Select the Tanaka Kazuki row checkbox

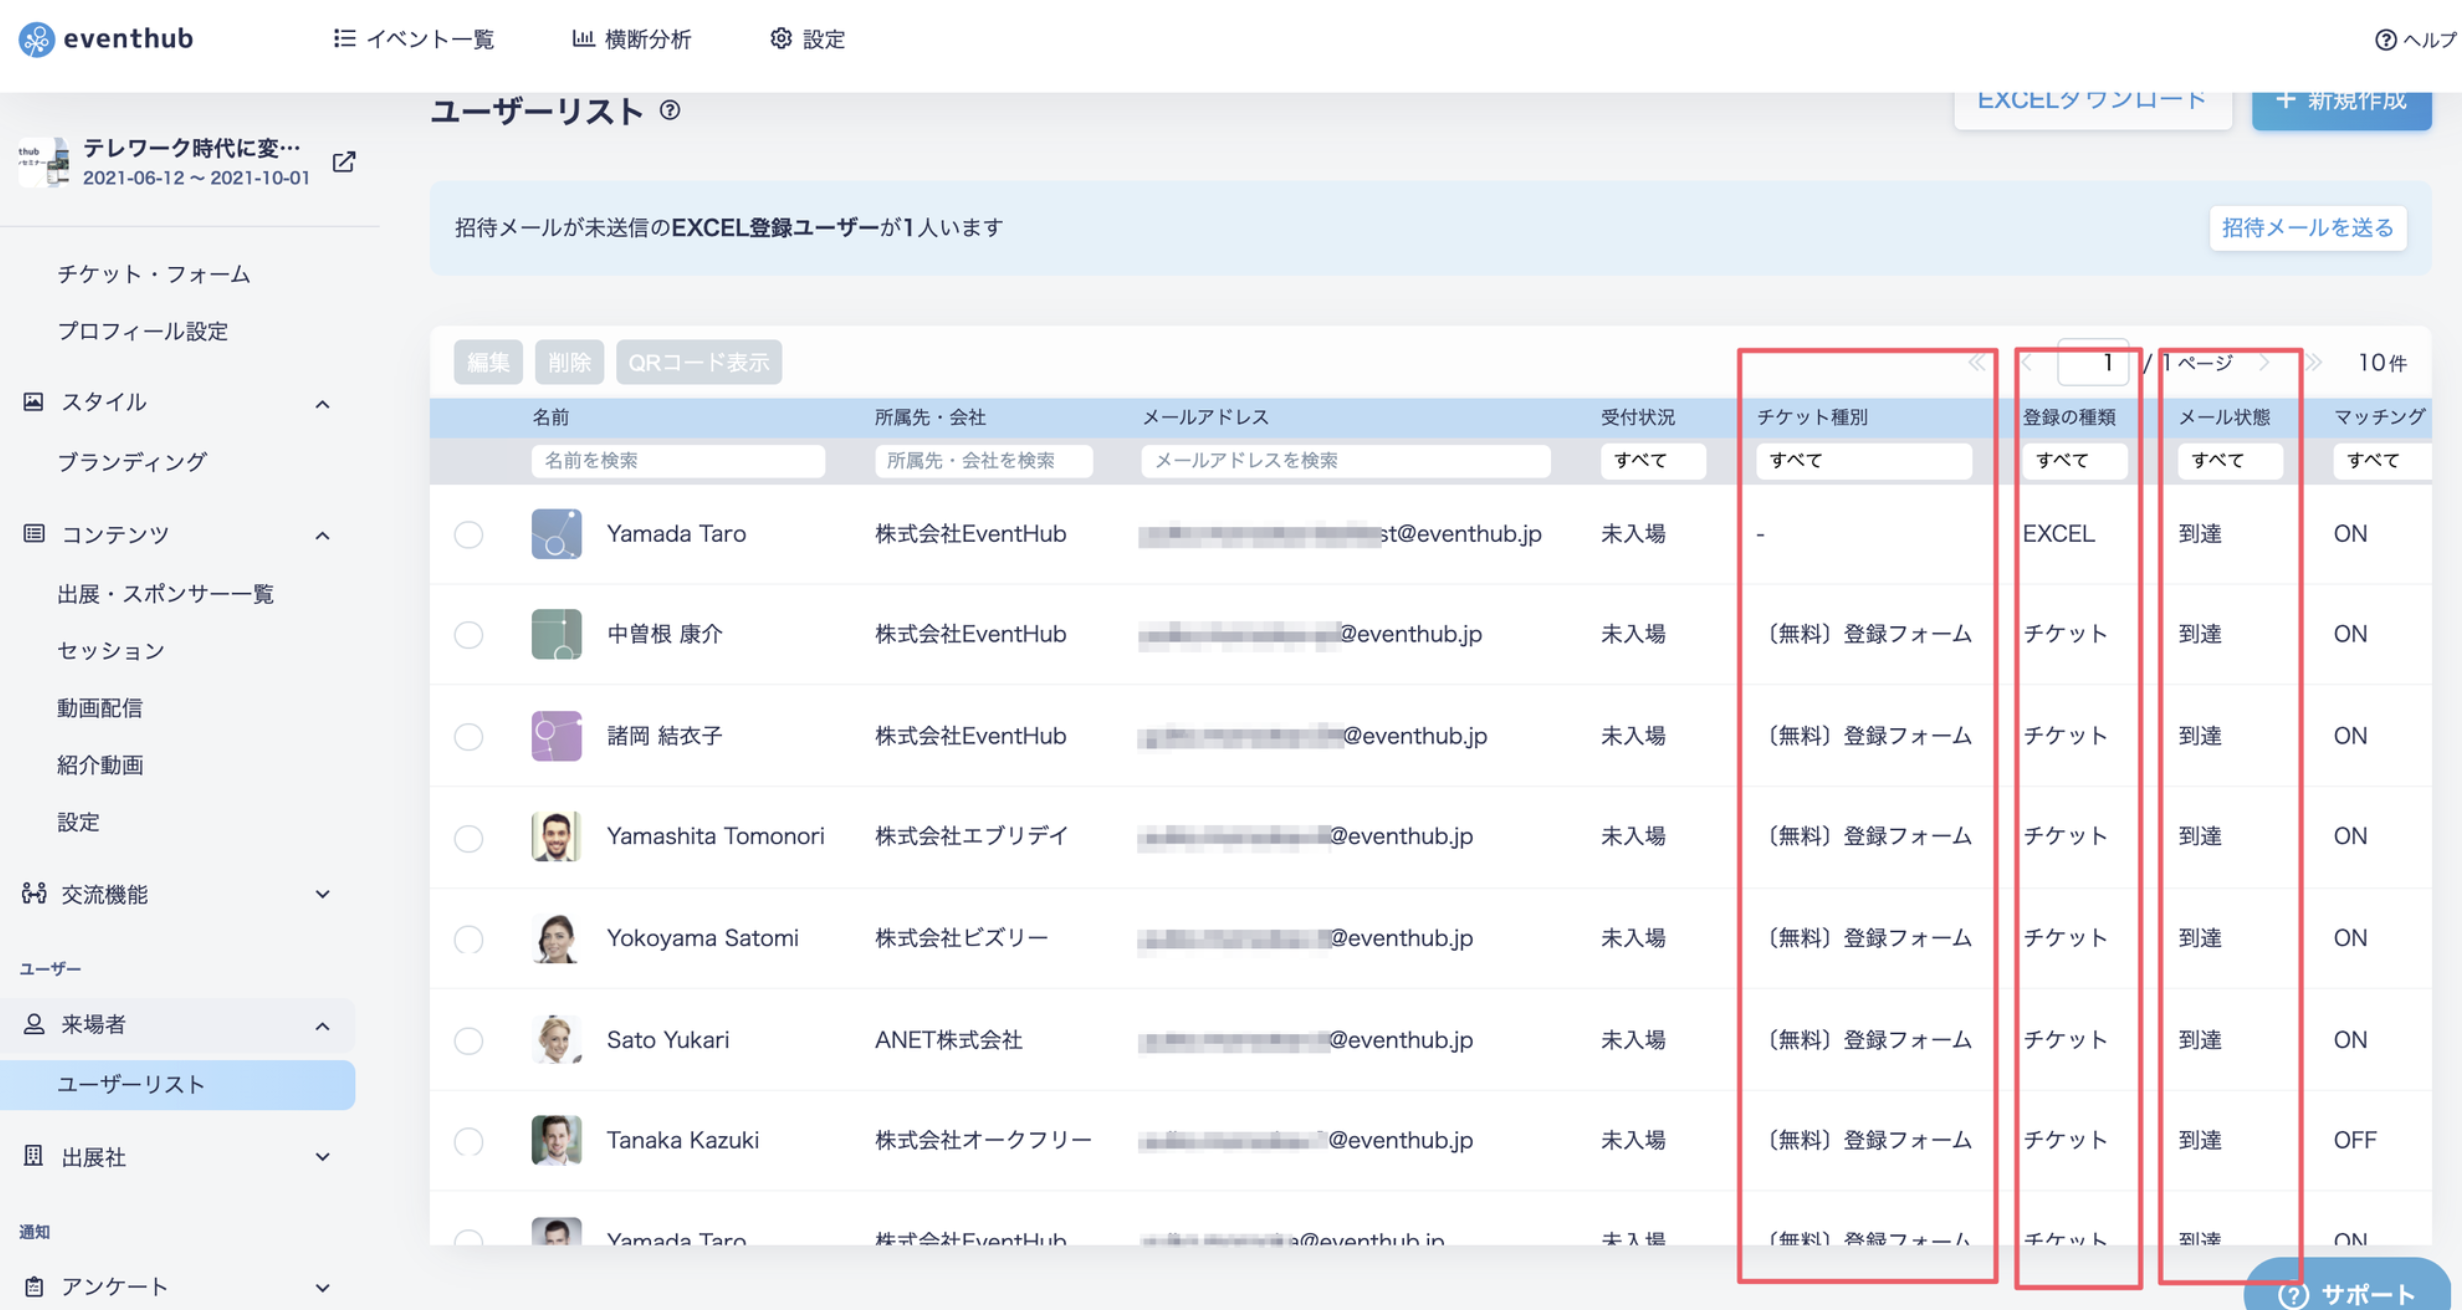[x=468, y=1141]
